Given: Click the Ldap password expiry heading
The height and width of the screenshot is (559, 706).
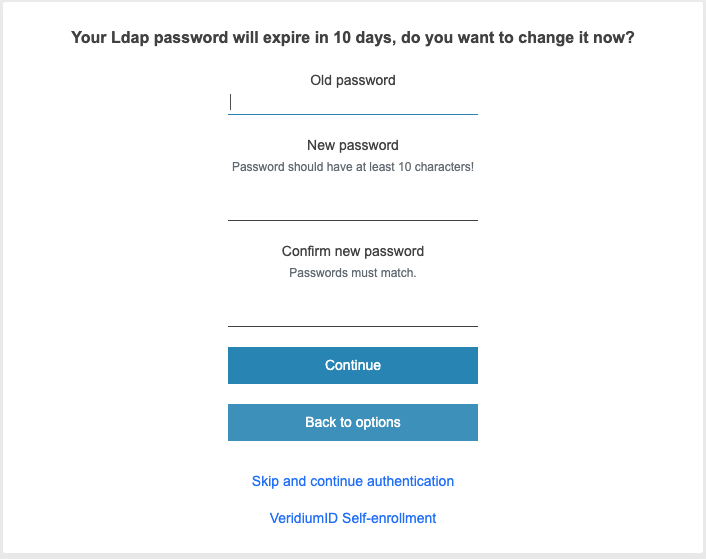Looking at the screenshot, I should [353, 38].
